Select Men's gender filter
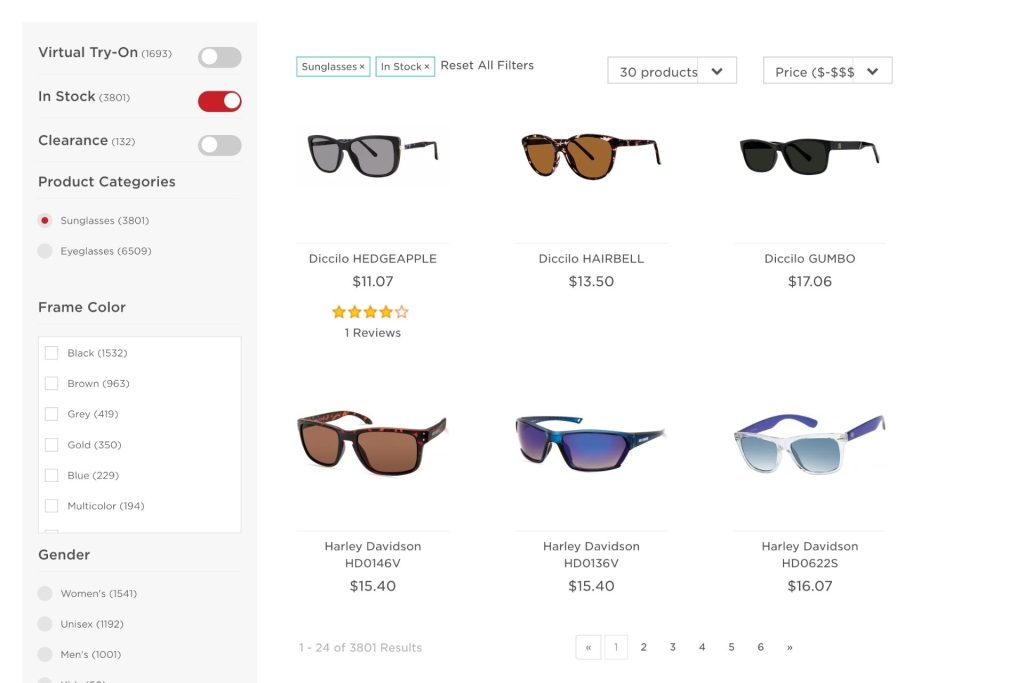1024x683 pixels. coord(44,654)
